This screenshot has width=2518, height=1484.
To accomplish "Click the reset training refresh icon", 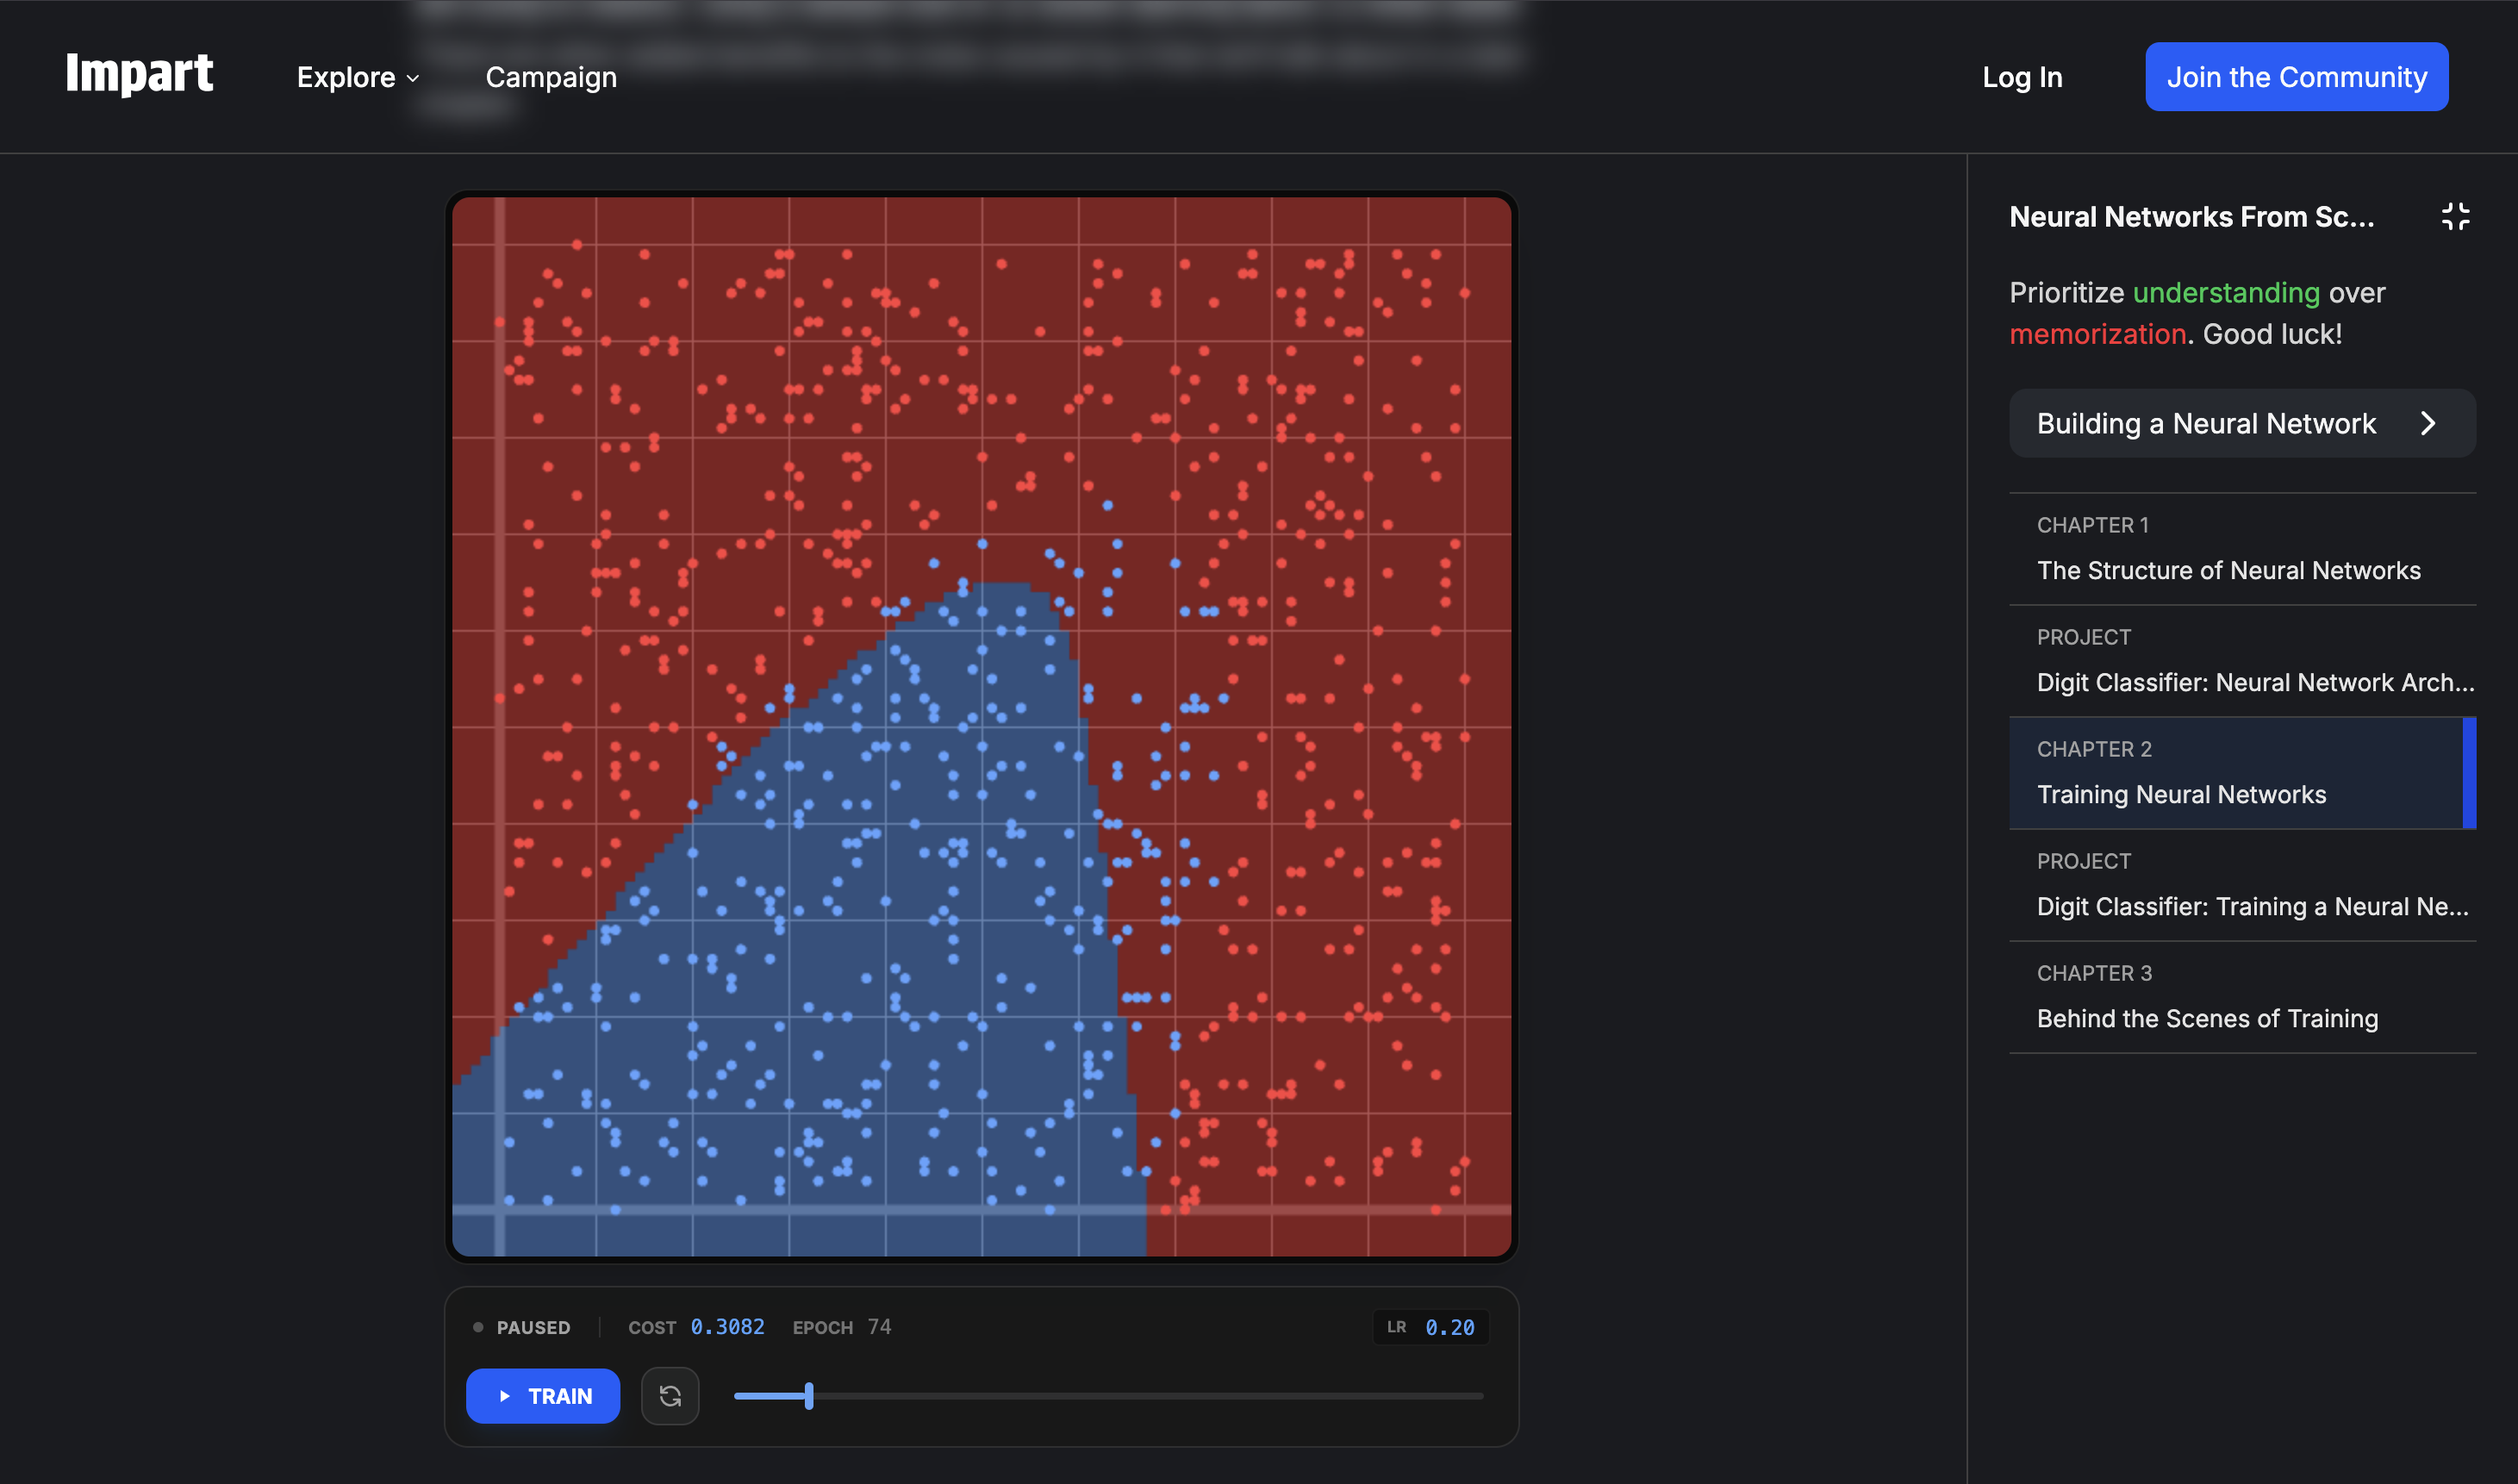I will (670, 1395).
